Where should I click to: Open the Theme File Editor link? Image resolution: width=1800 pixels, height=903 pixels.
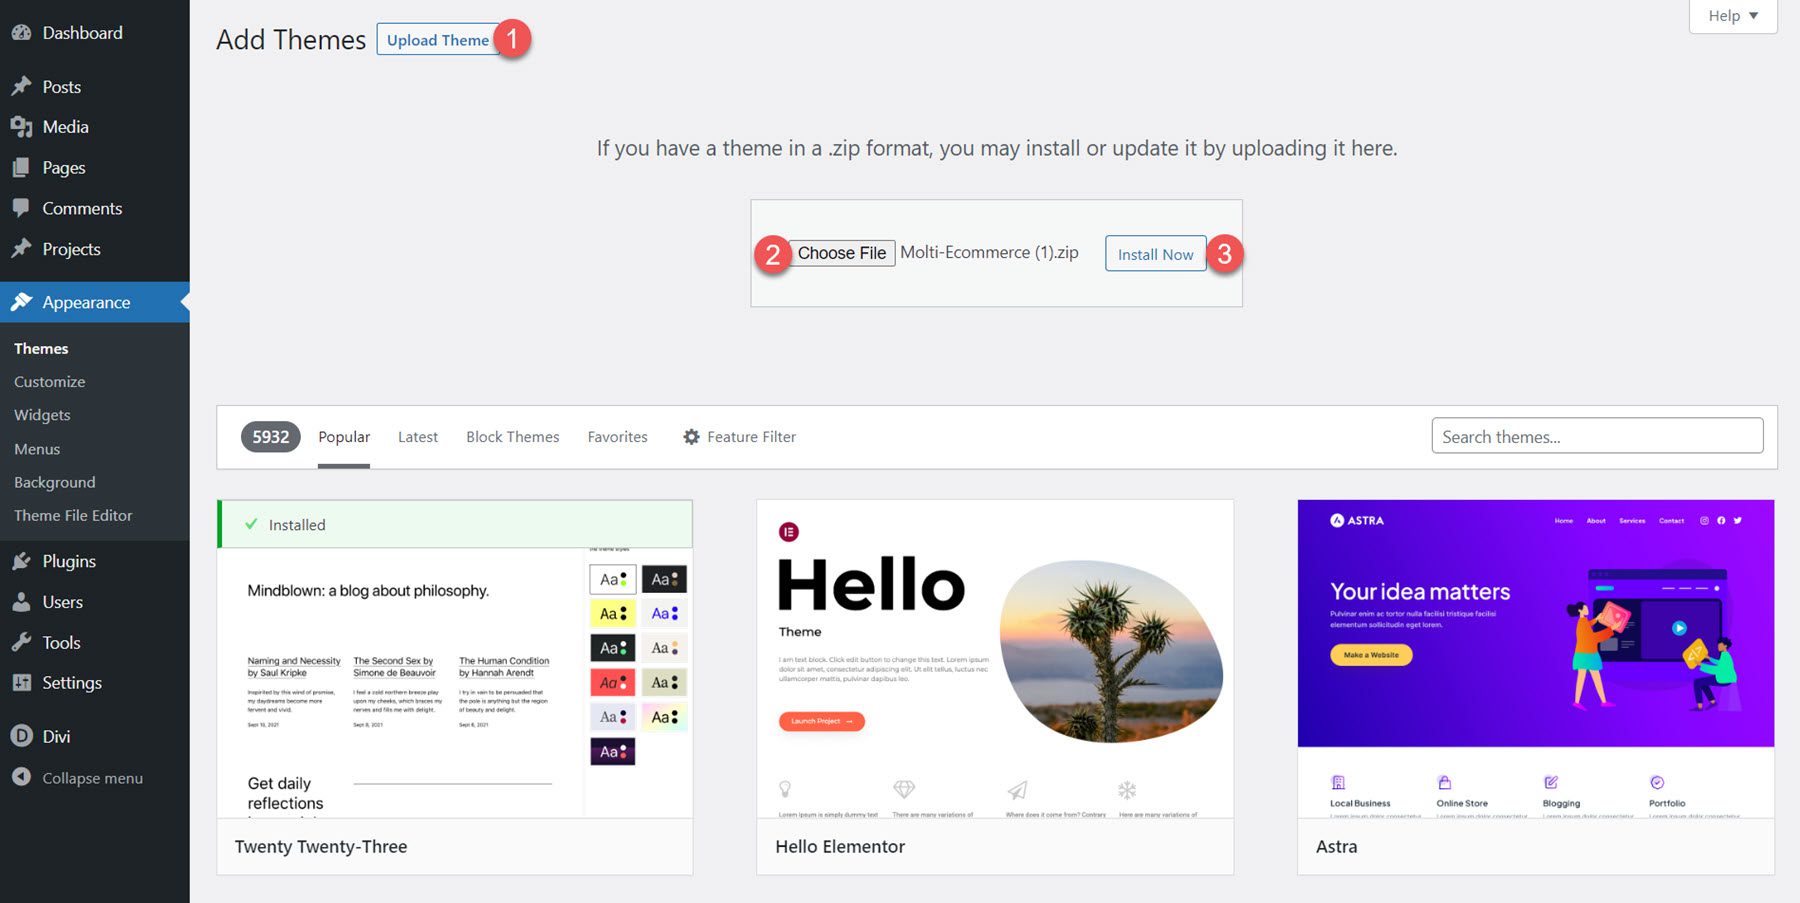(x=72, y=515)
